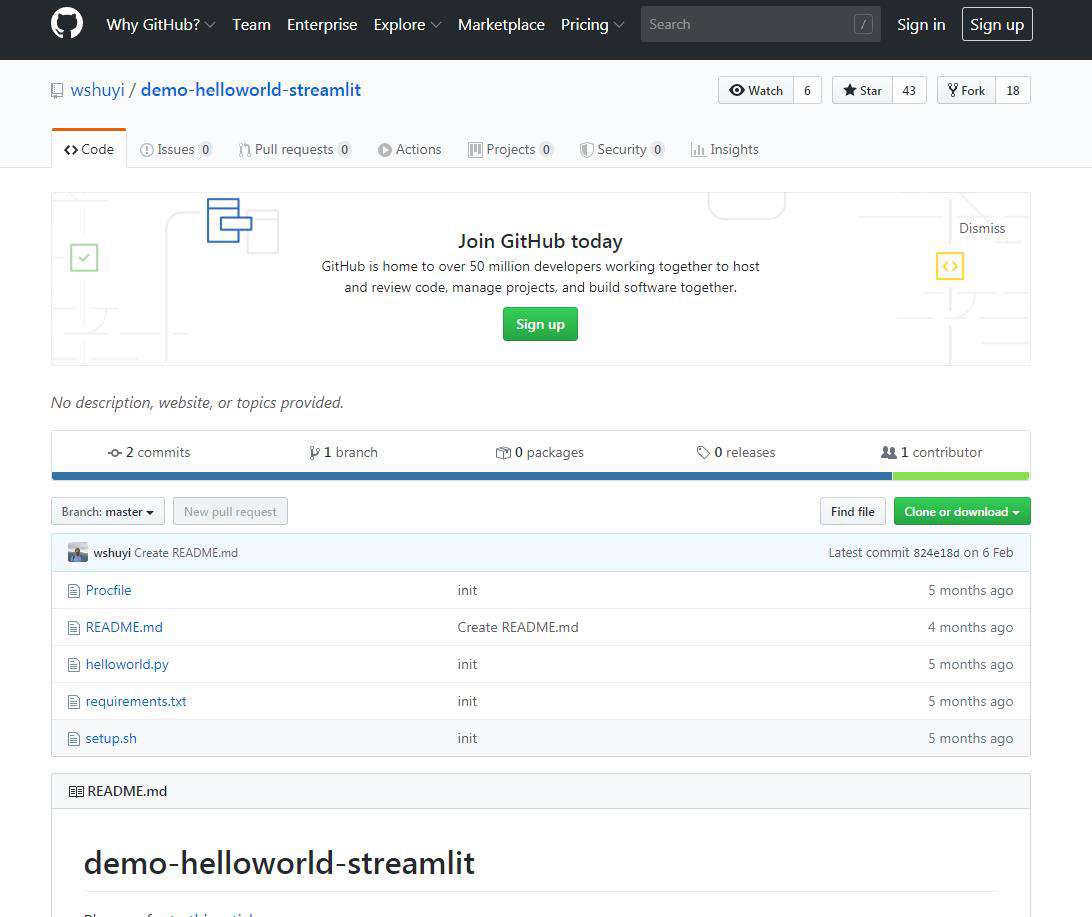The image size is (1092, 917).
Task: Fork the repository
Action: pos(966,91)
